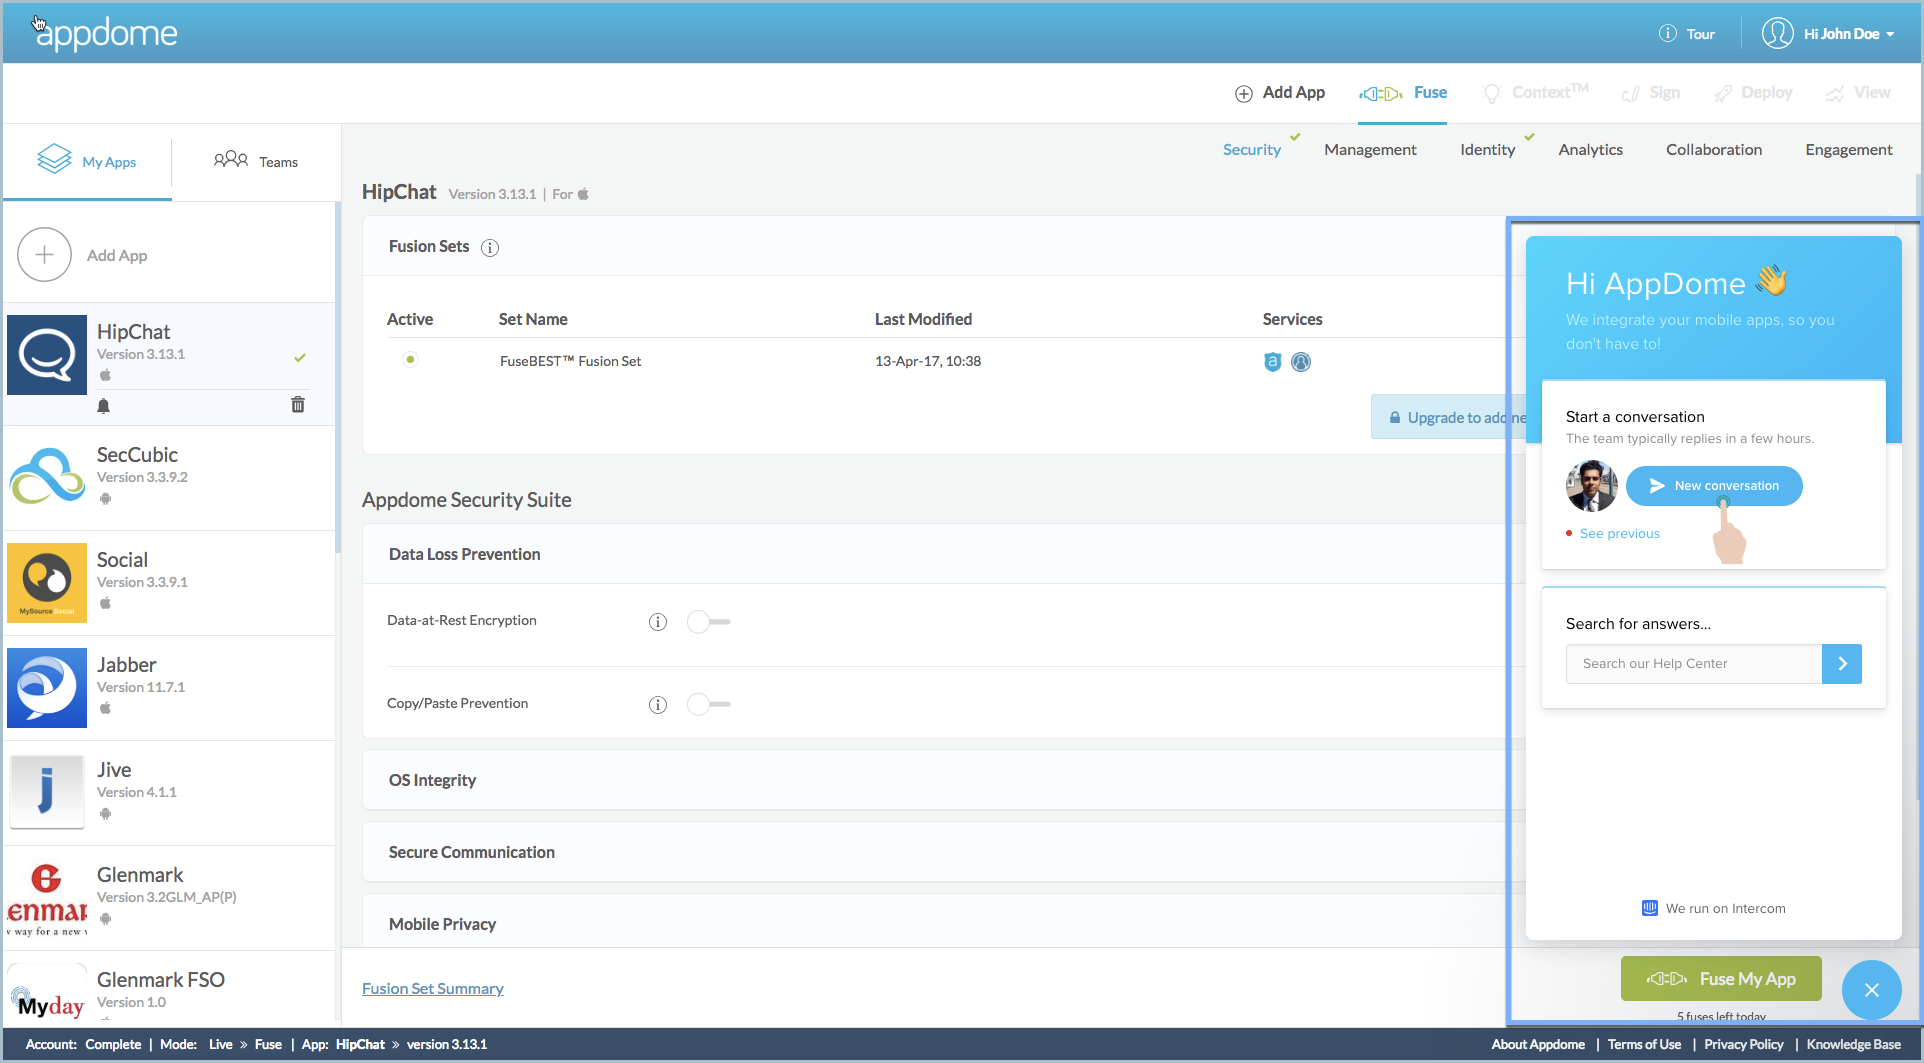
Task: Click the Fuse breadcrumb in status bar
Action: click(268, 1044)
